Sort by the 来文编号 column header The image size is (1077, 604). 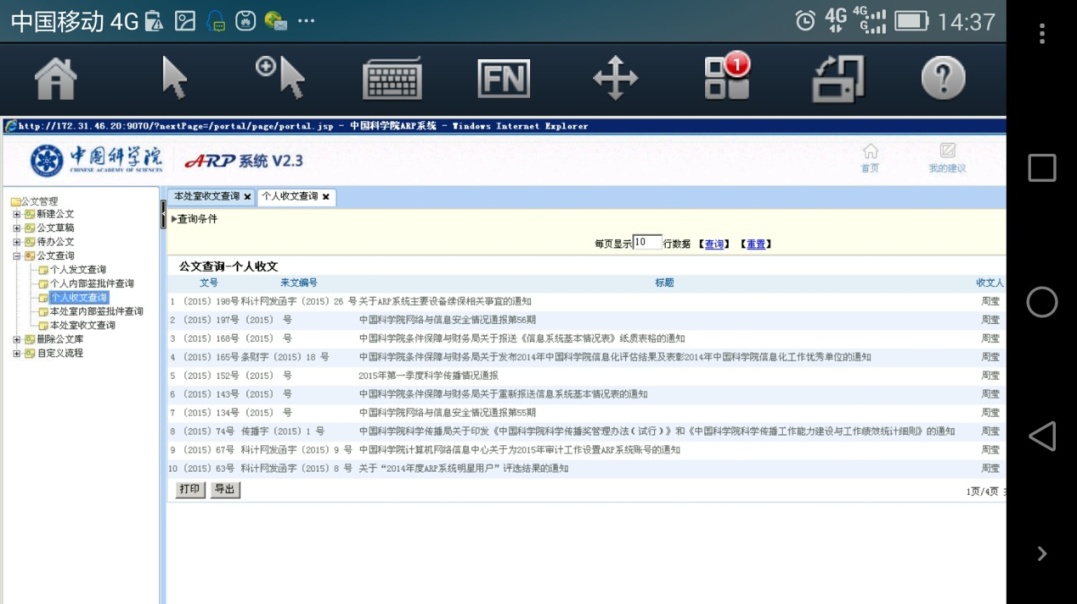pos(299,282)
